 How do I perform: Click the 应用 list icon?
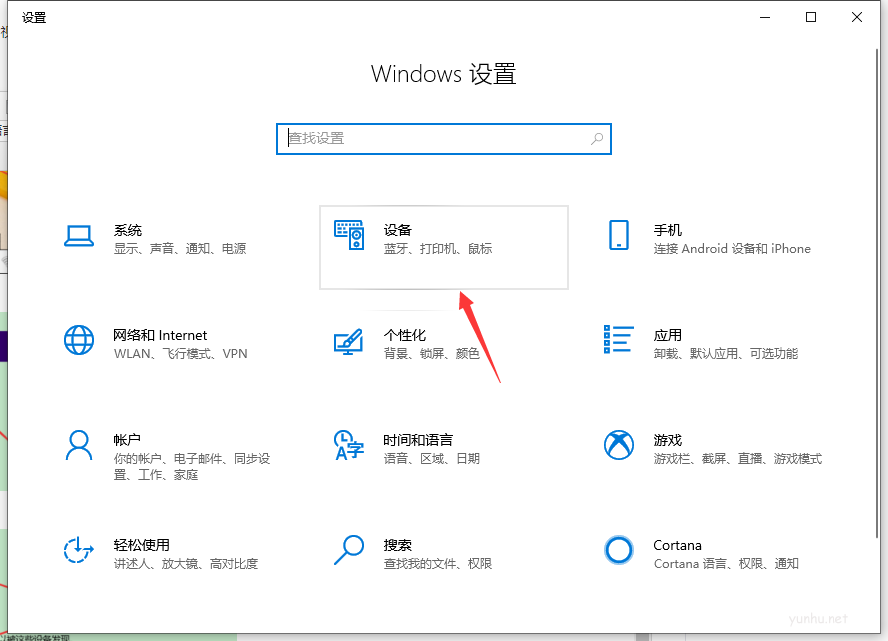(x=619, y=339)
